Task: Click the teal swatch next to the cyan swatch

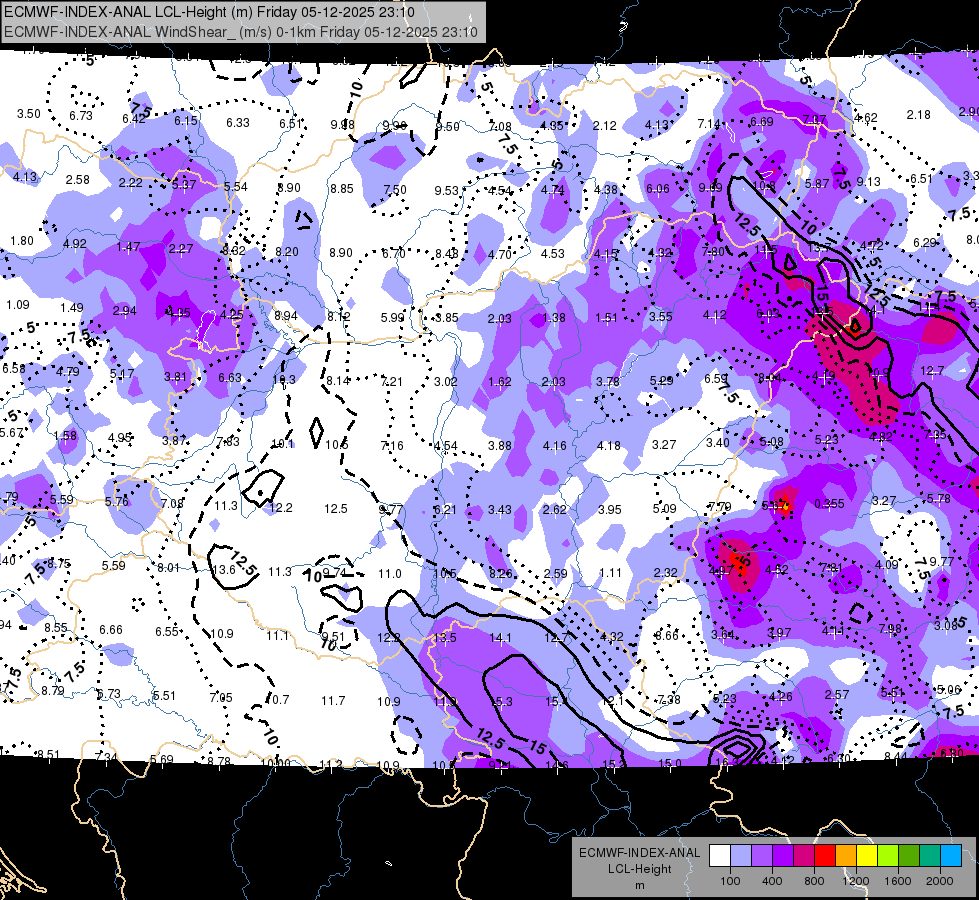Action: pyautogui.click(x=930, y=855)
